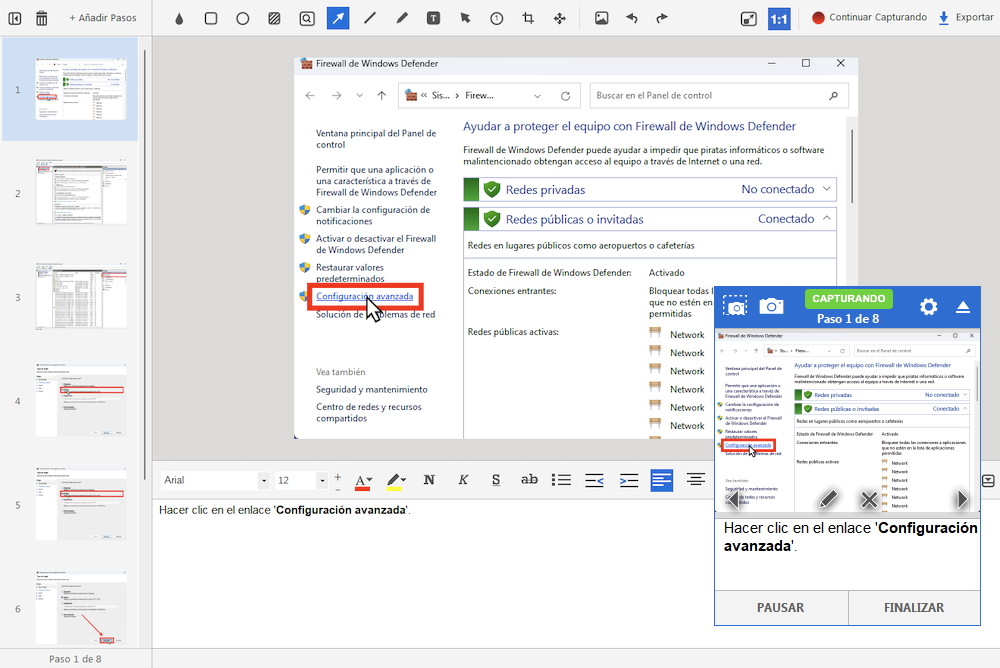This screenshot has height=668, width=1000.
Task: Select step 6 thumbnail
Action: [81, 607]
